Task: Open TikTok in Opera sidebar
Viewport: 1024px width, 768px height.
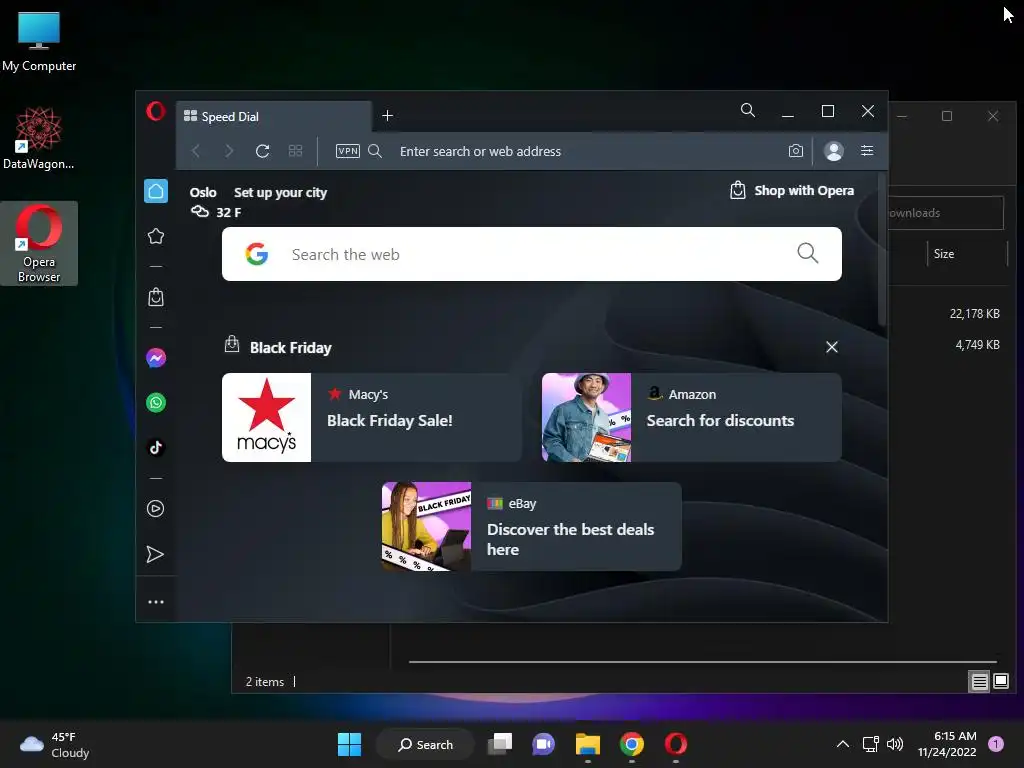Action: coord(155,447)
